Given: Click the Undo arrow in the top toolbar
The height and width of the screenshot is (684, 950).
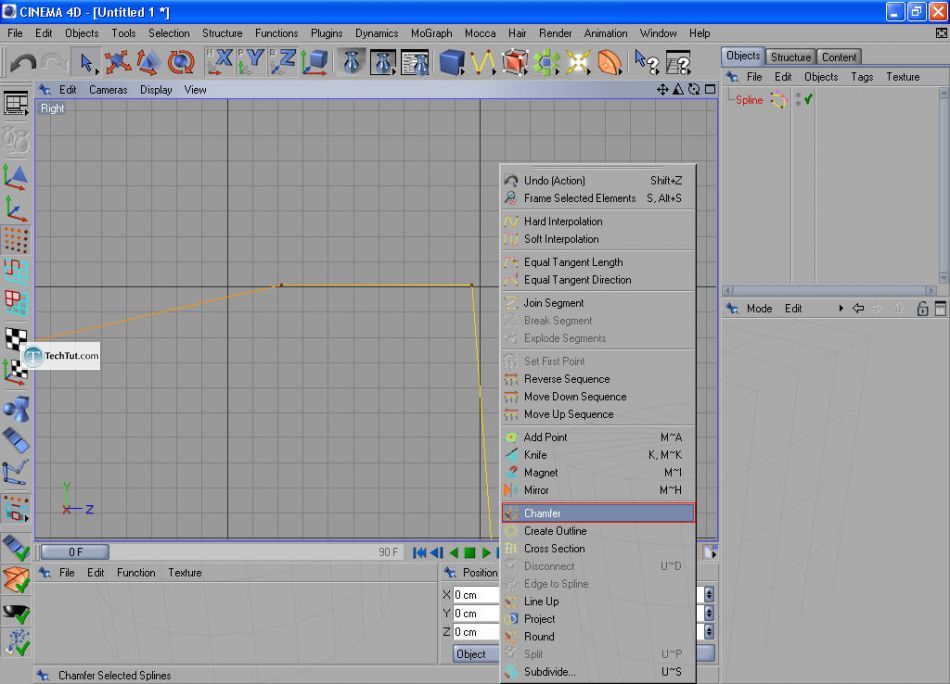Looking at the screenshot, I should 23,62.
